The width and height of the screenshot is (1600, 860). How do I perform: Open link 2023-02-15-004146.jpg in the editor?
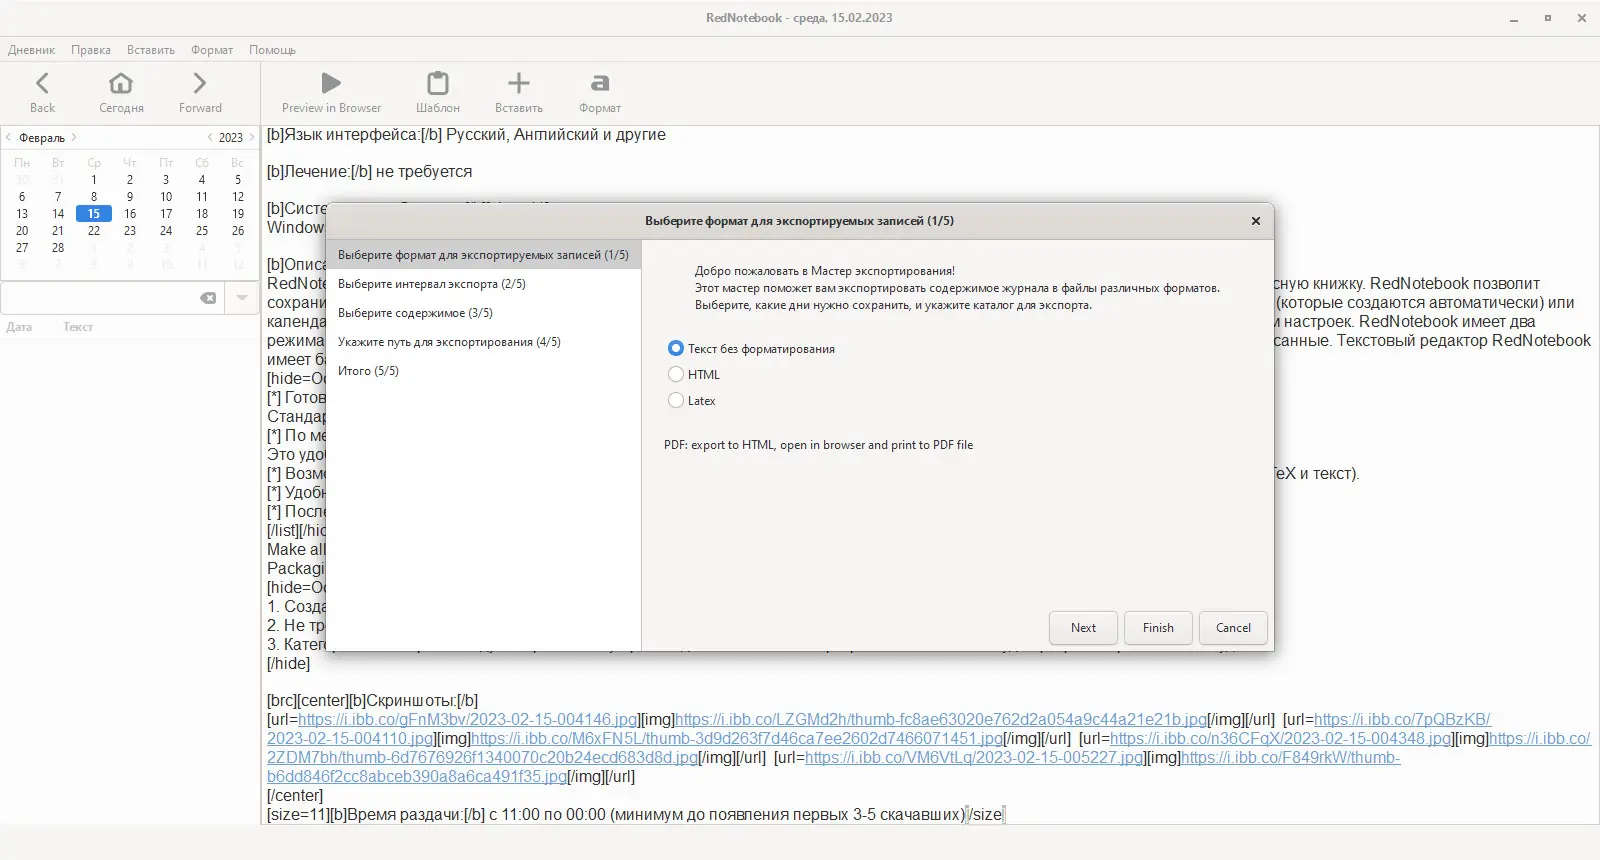pyautogui.click(x=468, y=719)
